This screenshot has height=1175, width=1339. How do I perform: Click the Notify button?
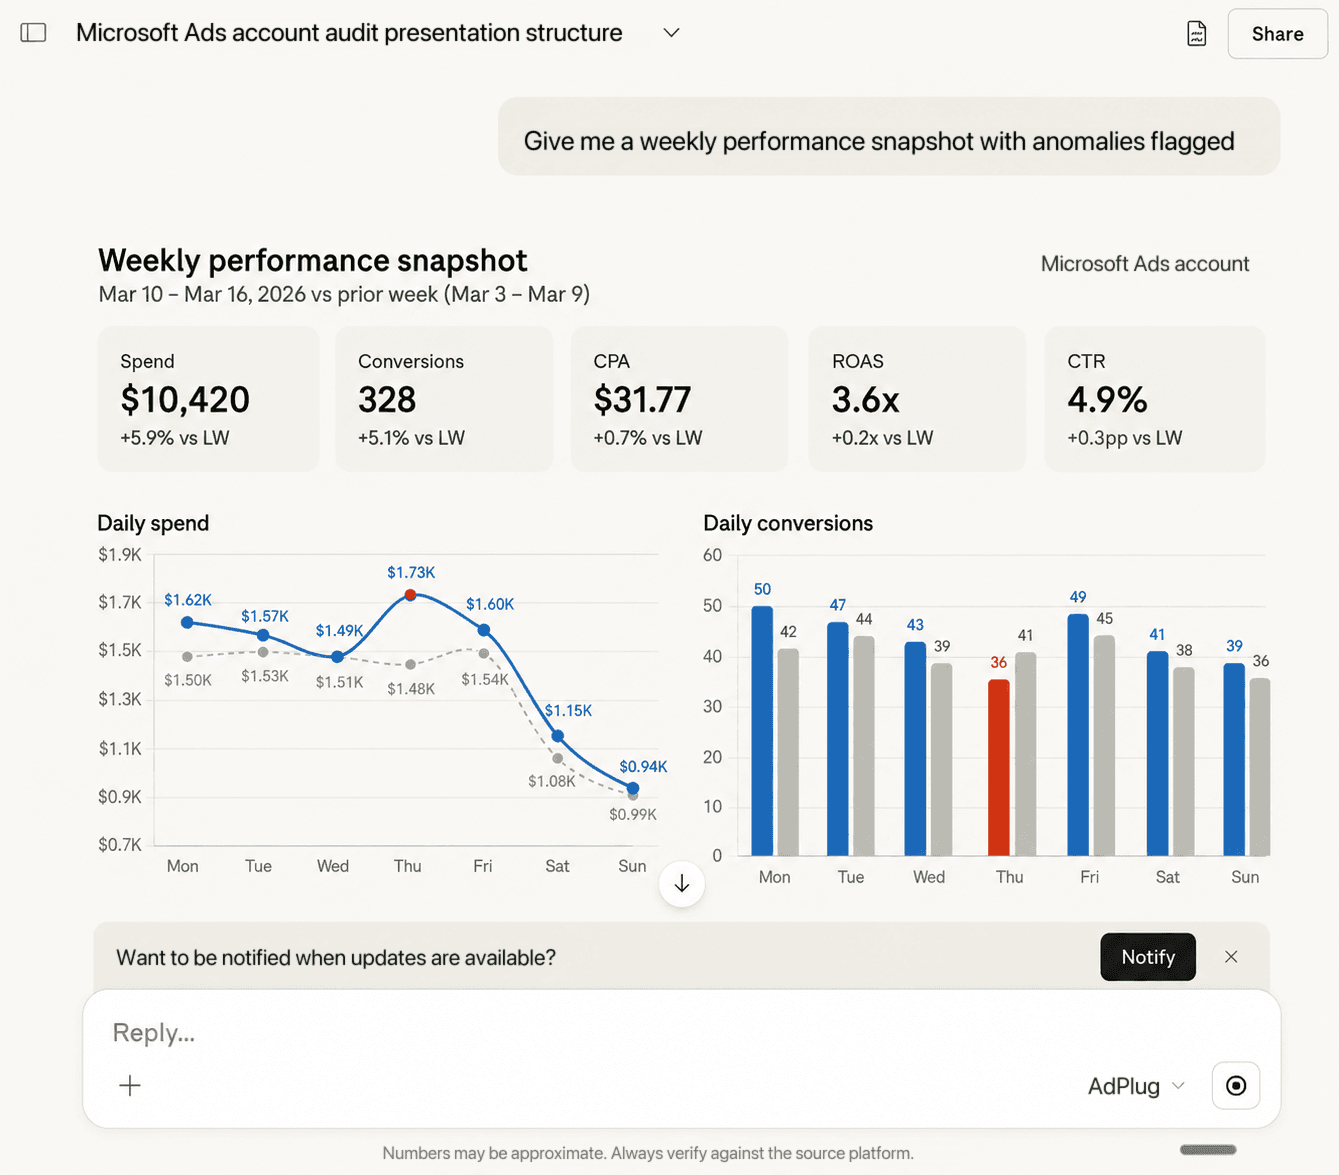[x=1148, y=957]
